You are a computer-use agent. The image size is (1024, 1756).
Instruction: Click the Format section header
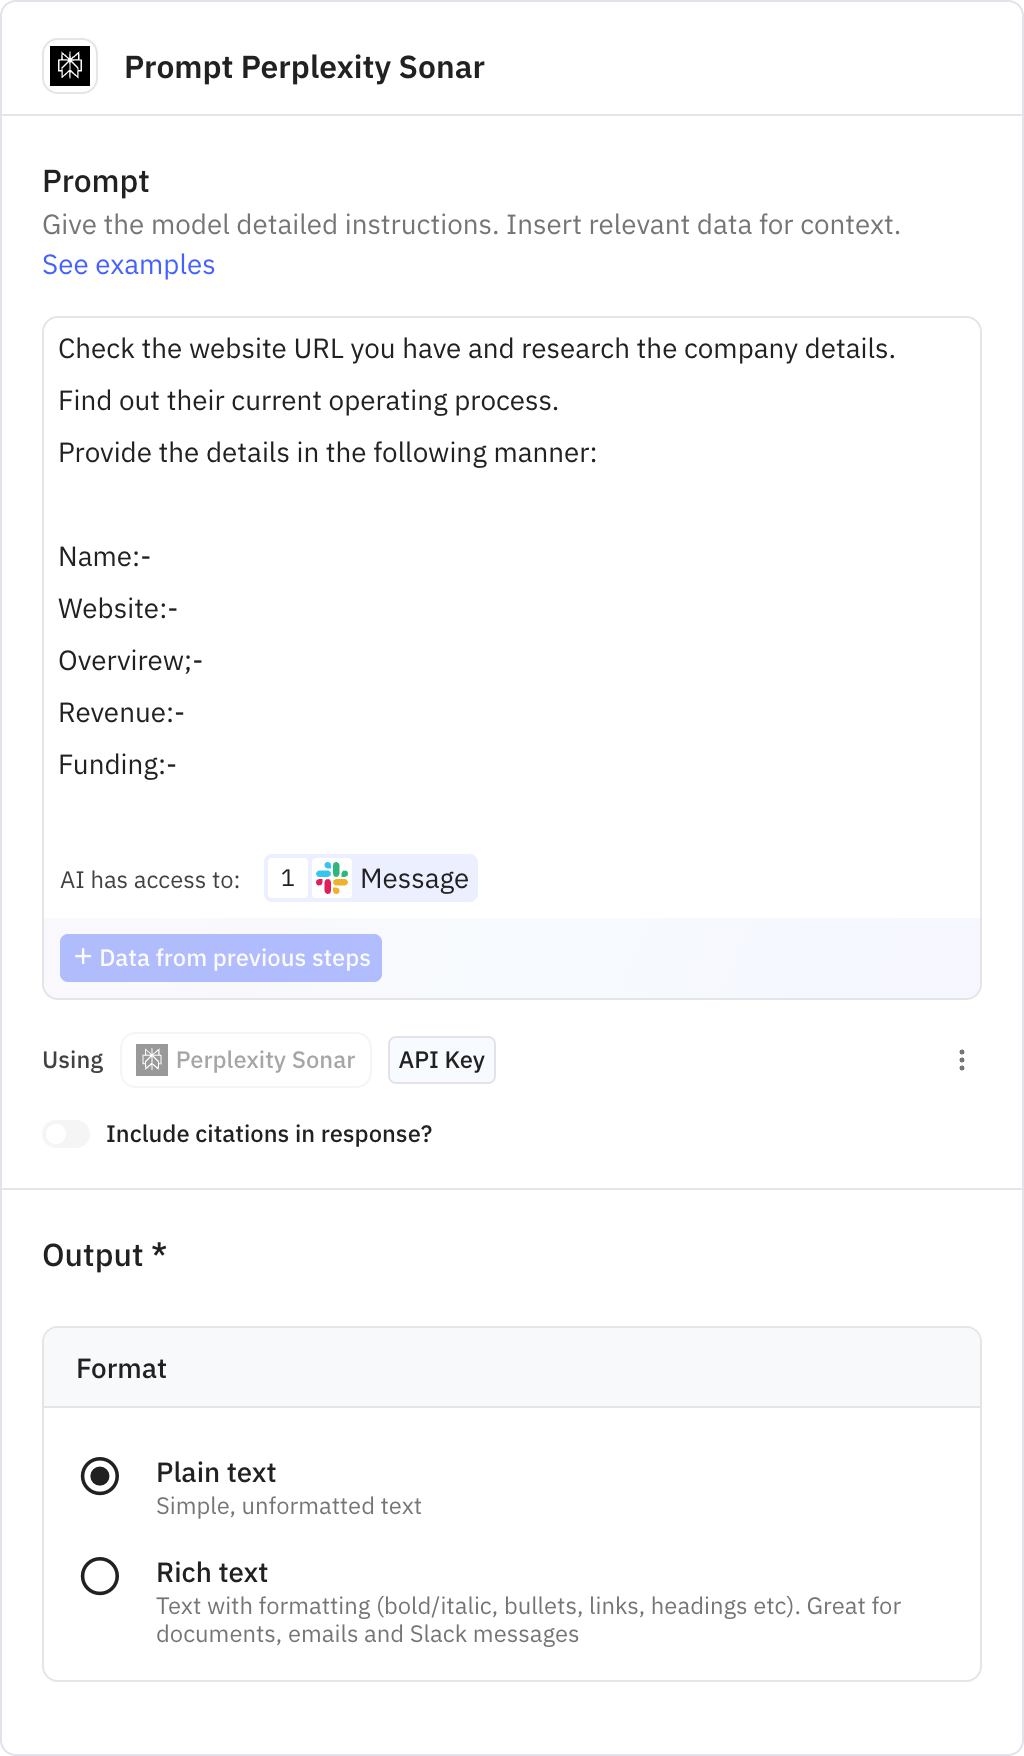(x=122, y=1368)
